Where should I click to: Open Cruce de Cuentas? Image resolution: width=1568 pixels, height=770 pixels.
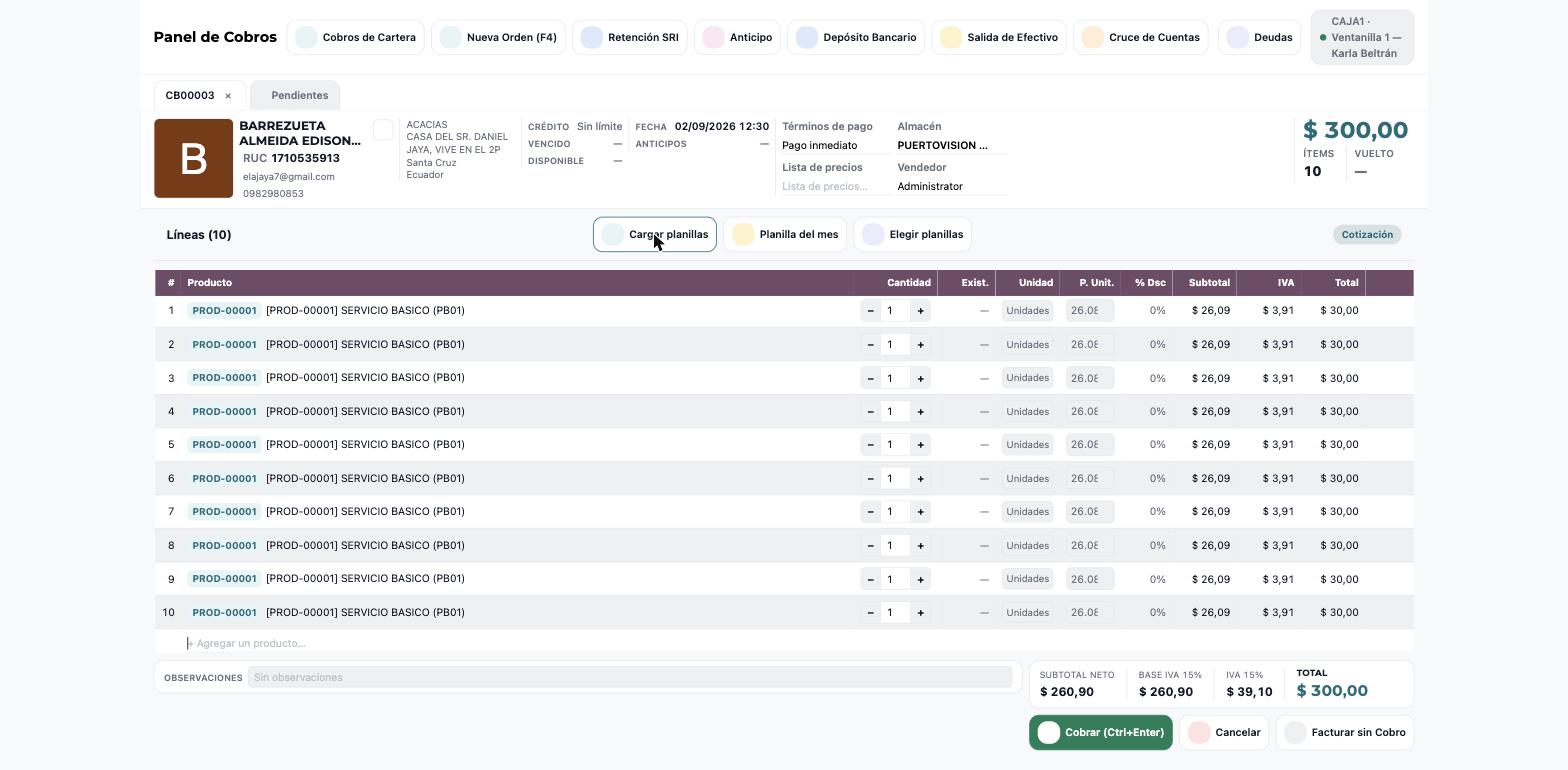pos(1141,37)
